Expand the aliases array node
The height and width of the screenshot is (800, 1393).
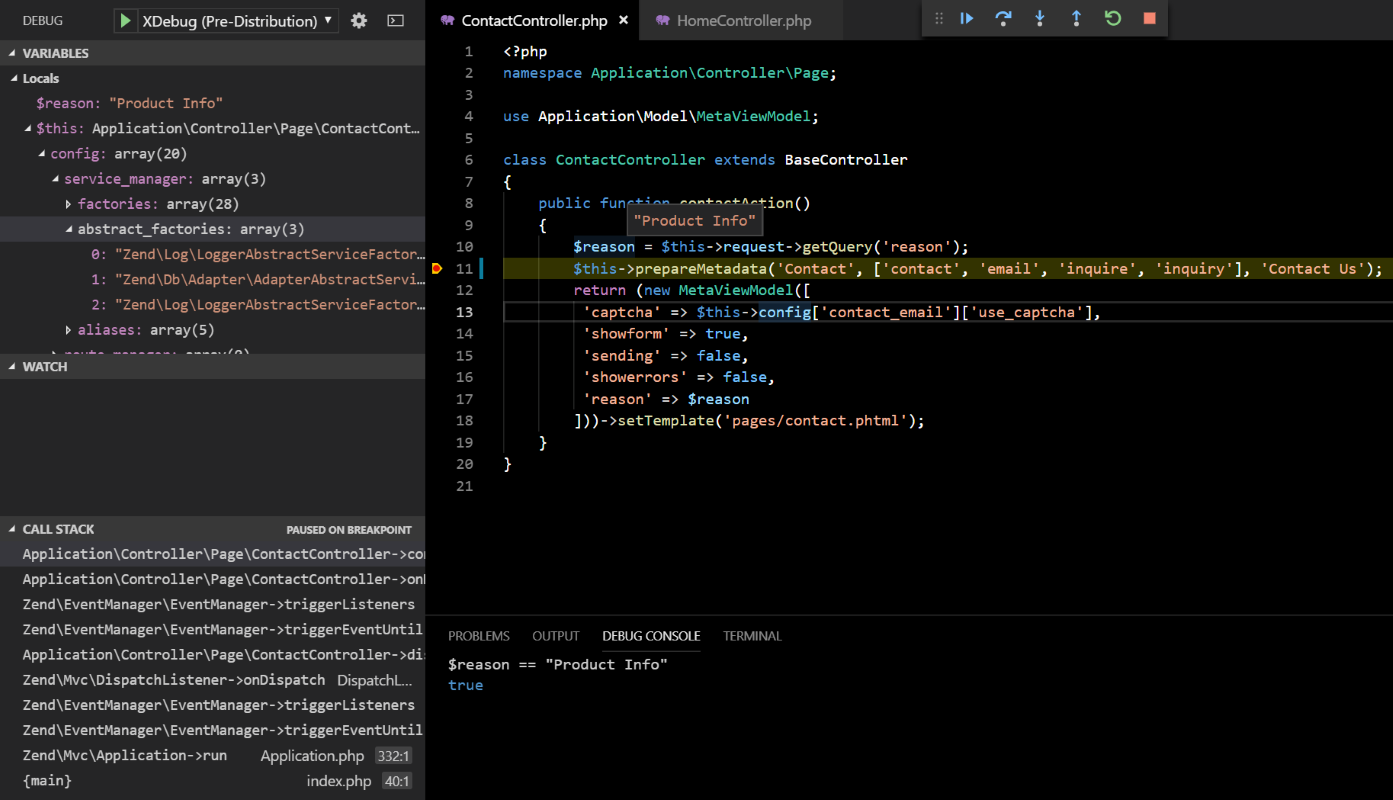[x=69, y=330]
